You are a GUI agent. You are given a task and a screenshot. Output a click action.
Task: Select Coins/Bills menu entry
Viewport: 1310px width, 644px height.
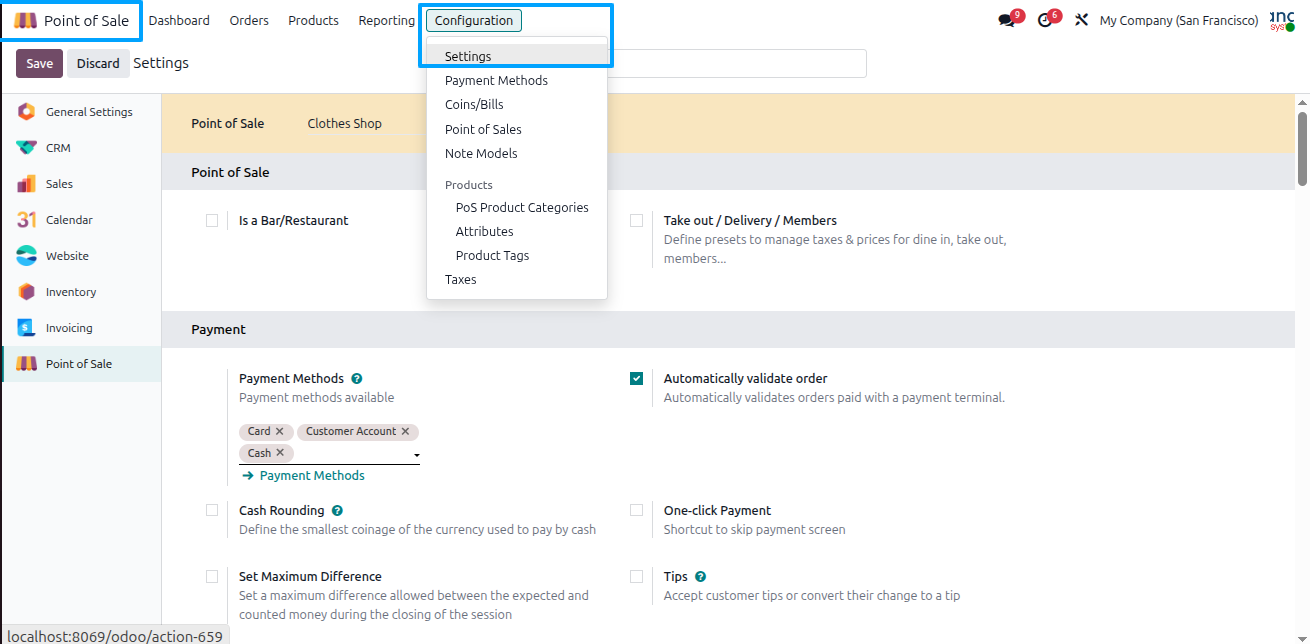(517, 105)
